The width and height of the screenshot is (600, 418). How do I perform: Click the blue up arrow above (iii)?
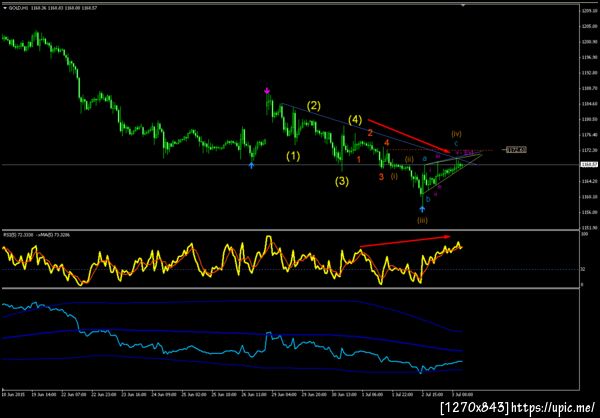[422, 209]
